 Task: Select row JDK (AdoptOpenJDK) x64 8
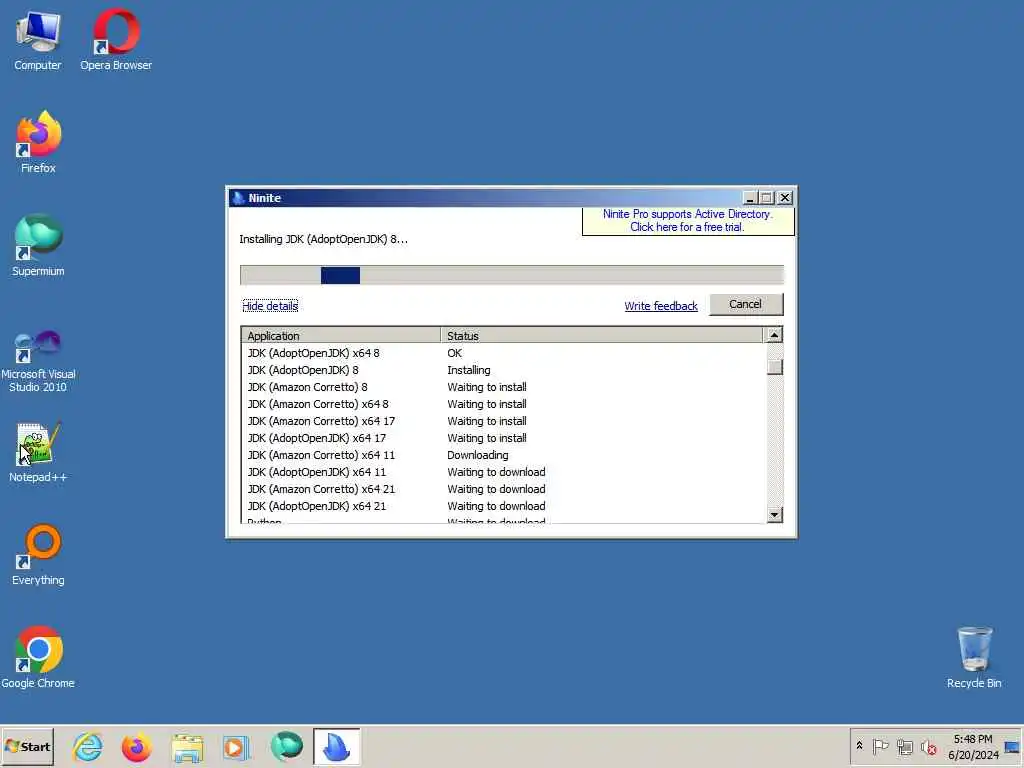(503, 353)
